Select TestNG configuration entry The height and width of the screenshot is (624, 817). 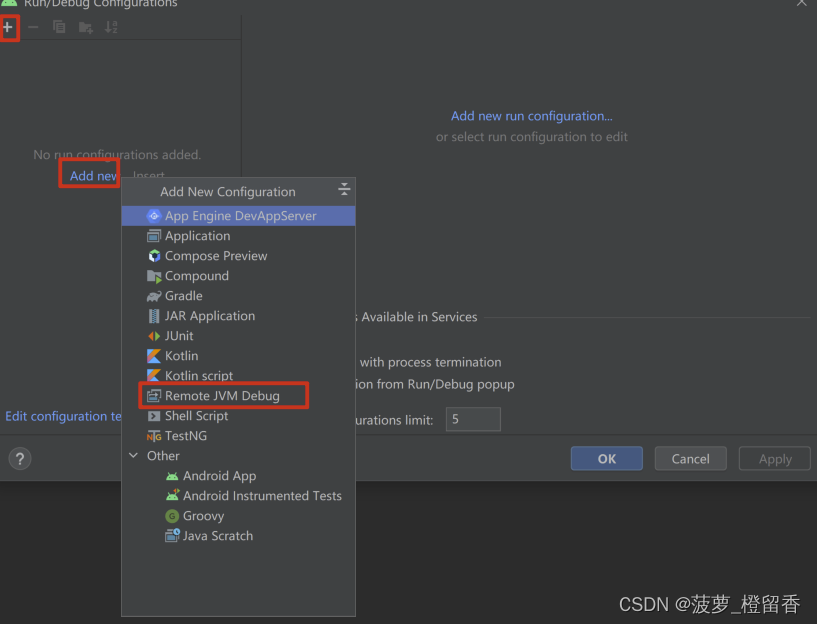click(238, 436)
